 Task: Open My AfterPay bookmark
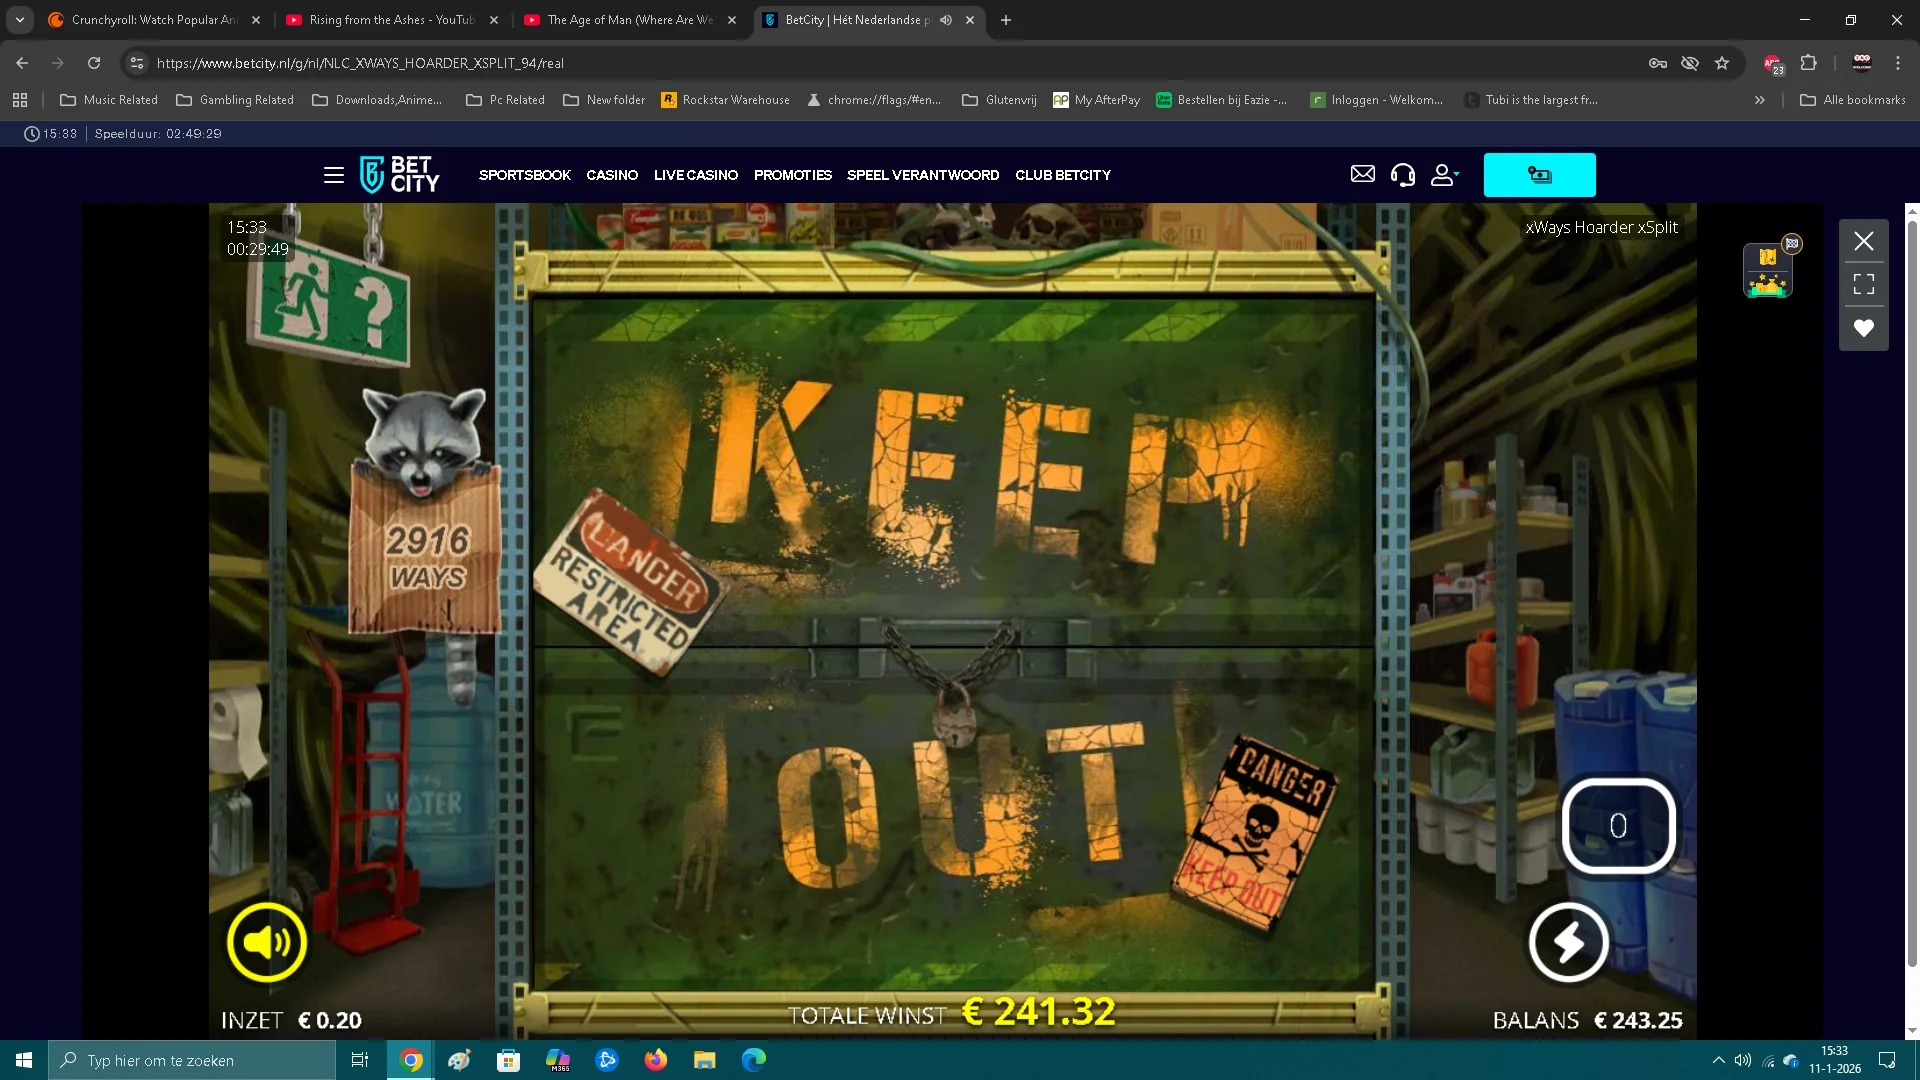pos(1096,100)
